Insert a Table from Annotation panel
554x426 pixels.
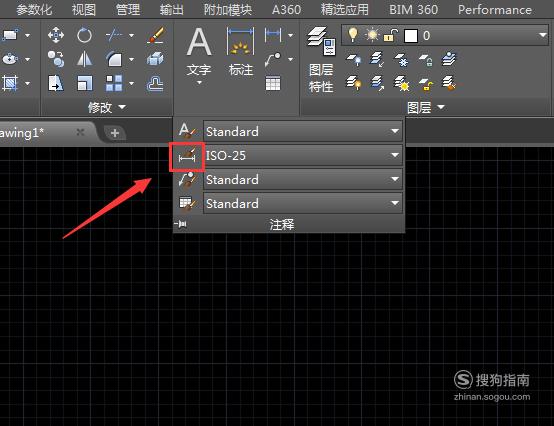pos(273,84)
